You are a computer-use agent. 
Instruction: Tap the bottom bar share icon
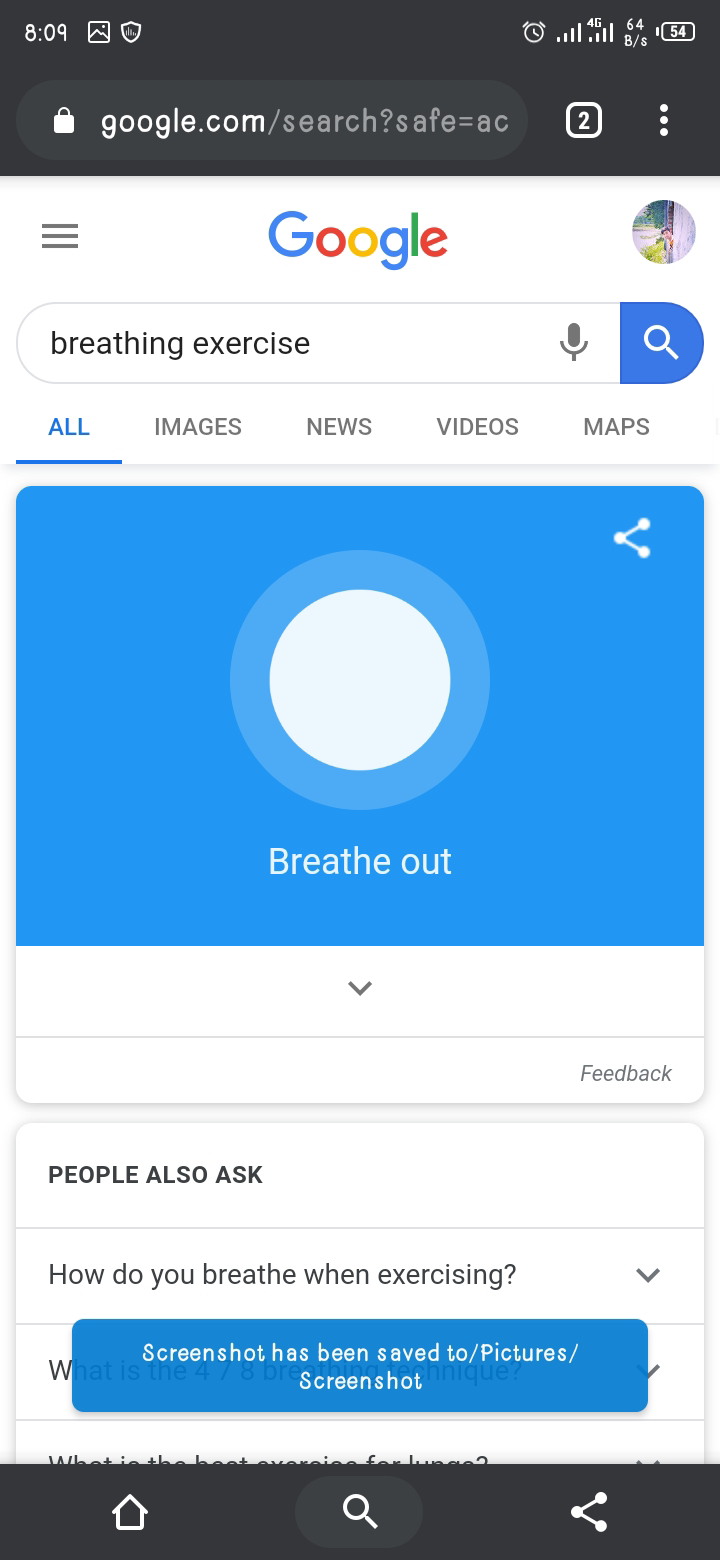(589, 1512)
